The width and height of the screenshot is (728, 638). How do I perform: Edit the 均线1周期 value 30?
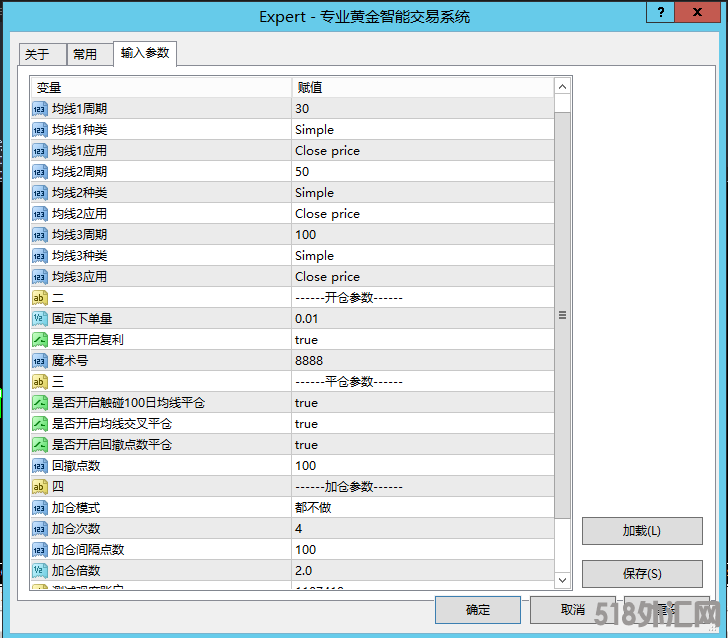pos(423,109)
